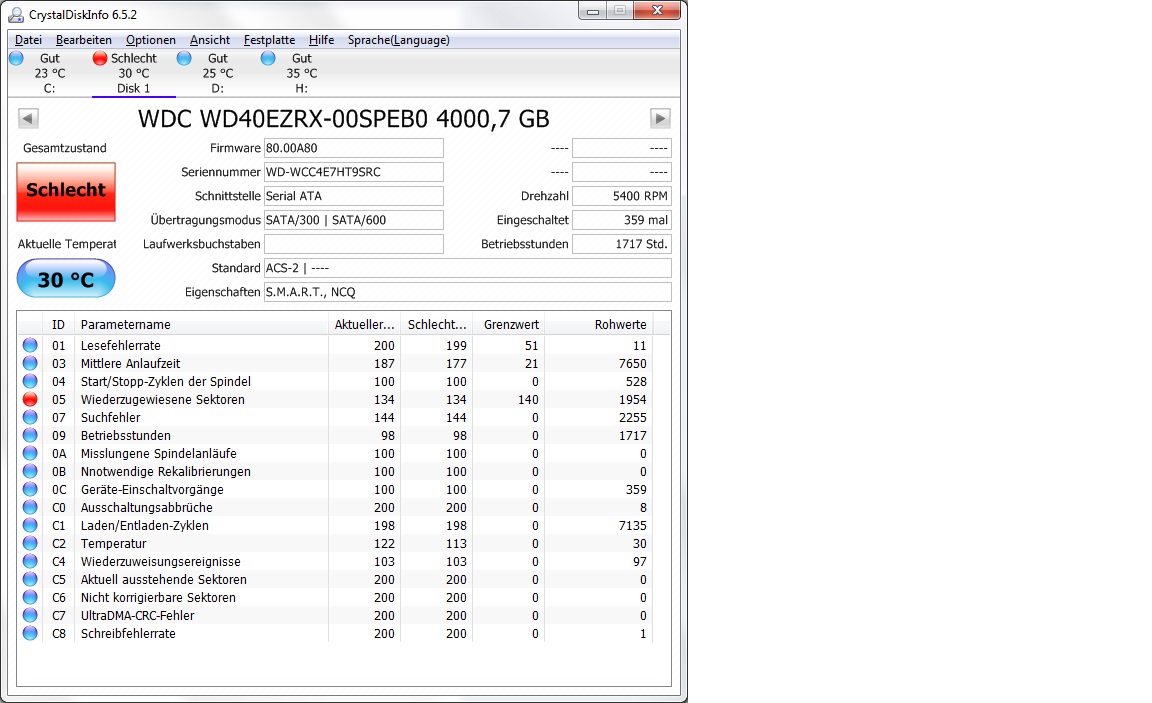The width and height of the screenshot is (1152, 703).
Task: Click the blue status orb for drive D:
Action: pyautogui.click(x=184, y=58)
